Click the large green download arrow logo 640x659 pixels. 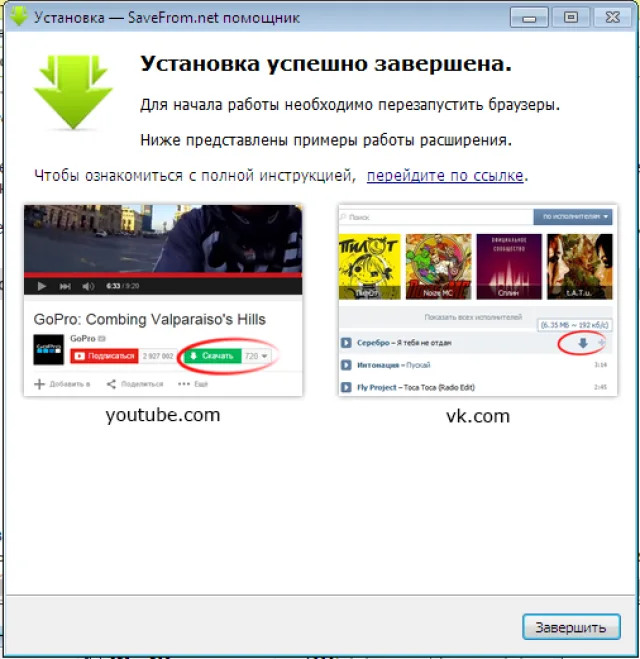[73, 92]
